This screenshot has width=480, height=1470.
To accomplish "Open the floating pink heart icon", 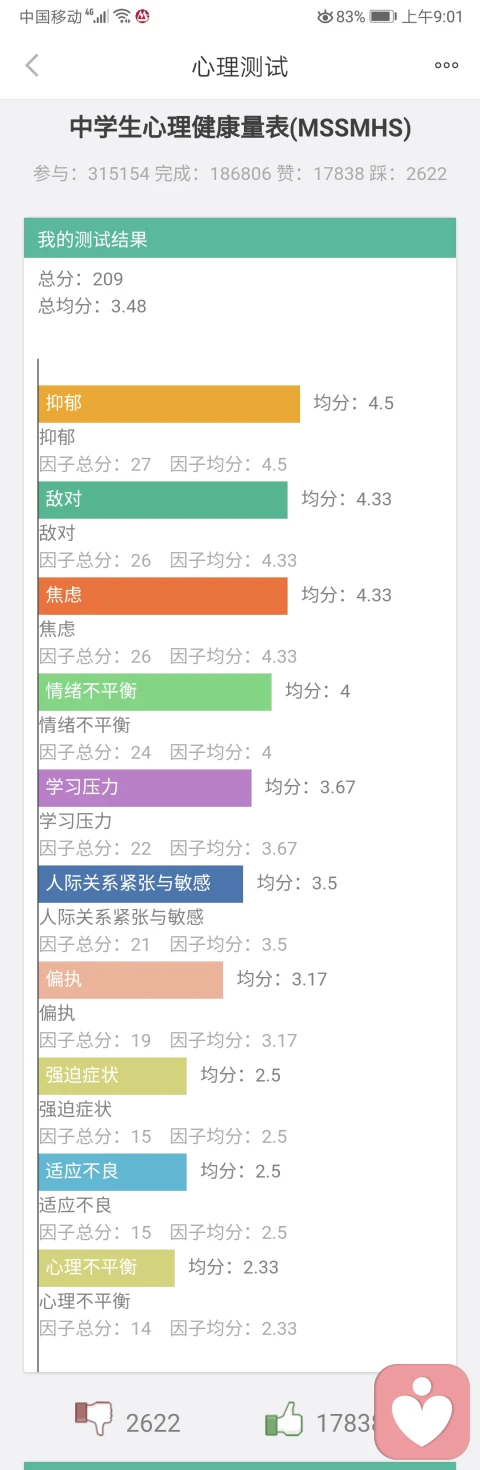I will click(422, 1411).
